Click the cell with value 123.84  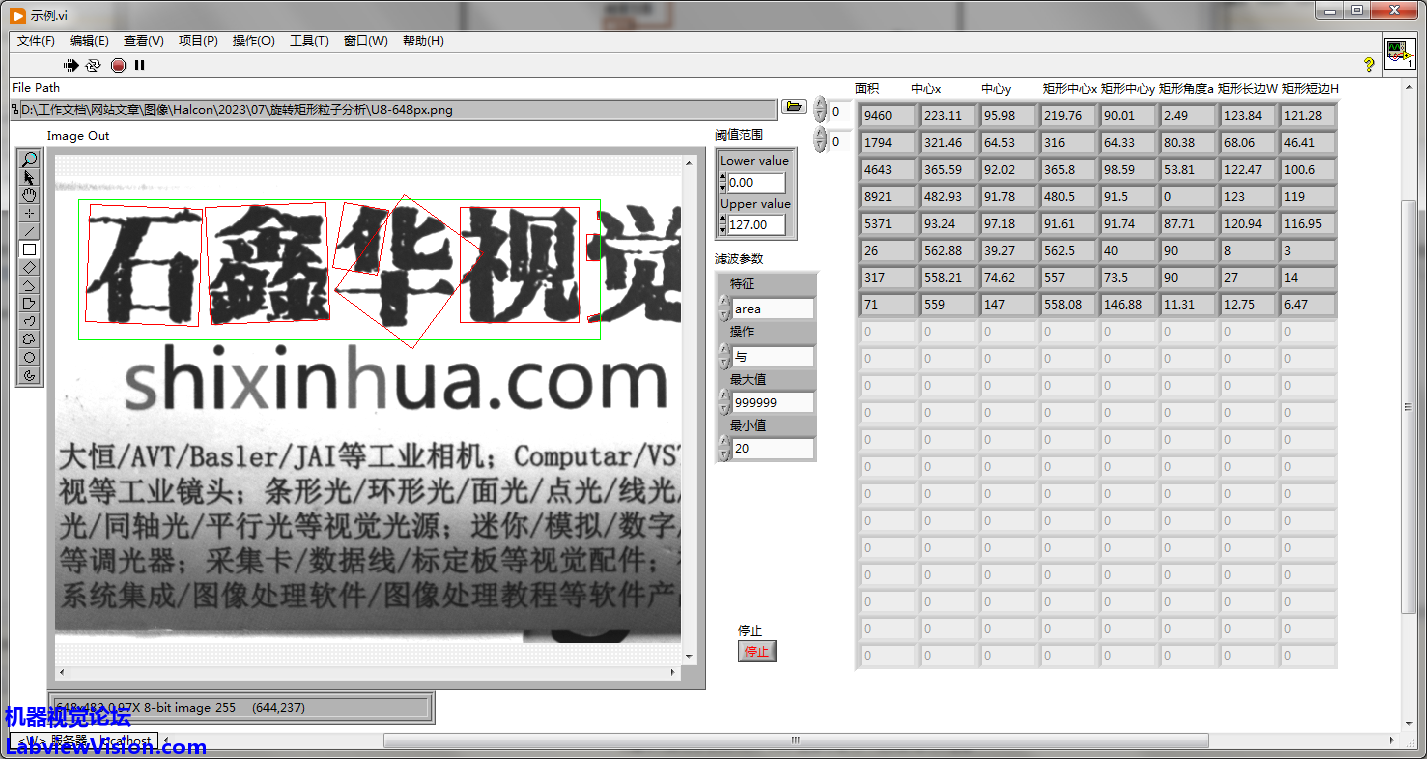coord(1247,115)
